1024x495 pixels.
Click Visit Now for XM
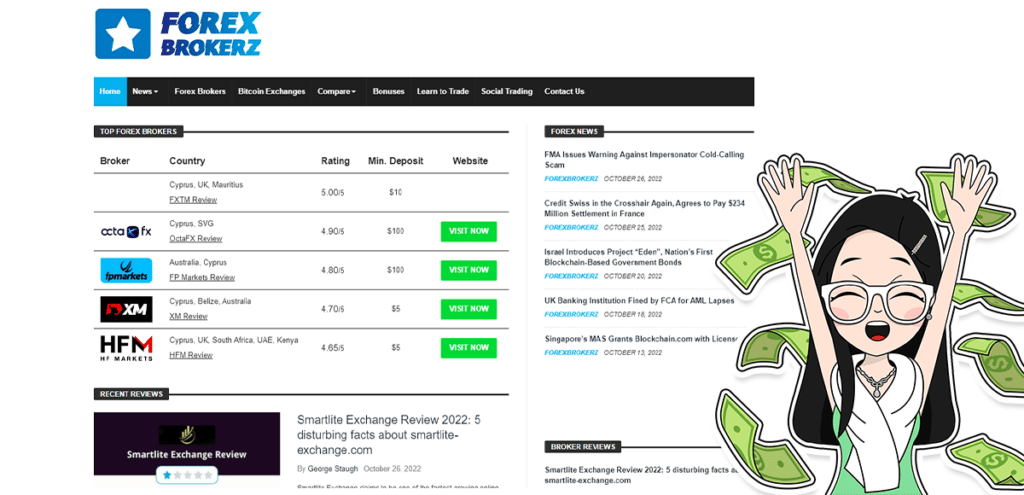click(469, 309)
